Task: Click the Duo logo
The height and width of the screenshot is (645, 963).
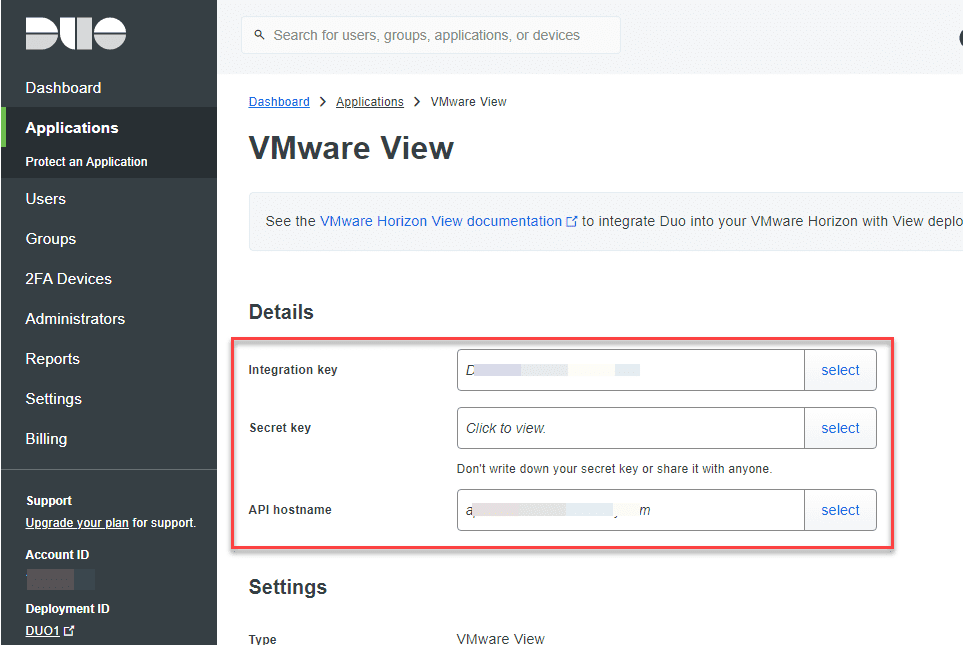Action: [x=75, y=33]
